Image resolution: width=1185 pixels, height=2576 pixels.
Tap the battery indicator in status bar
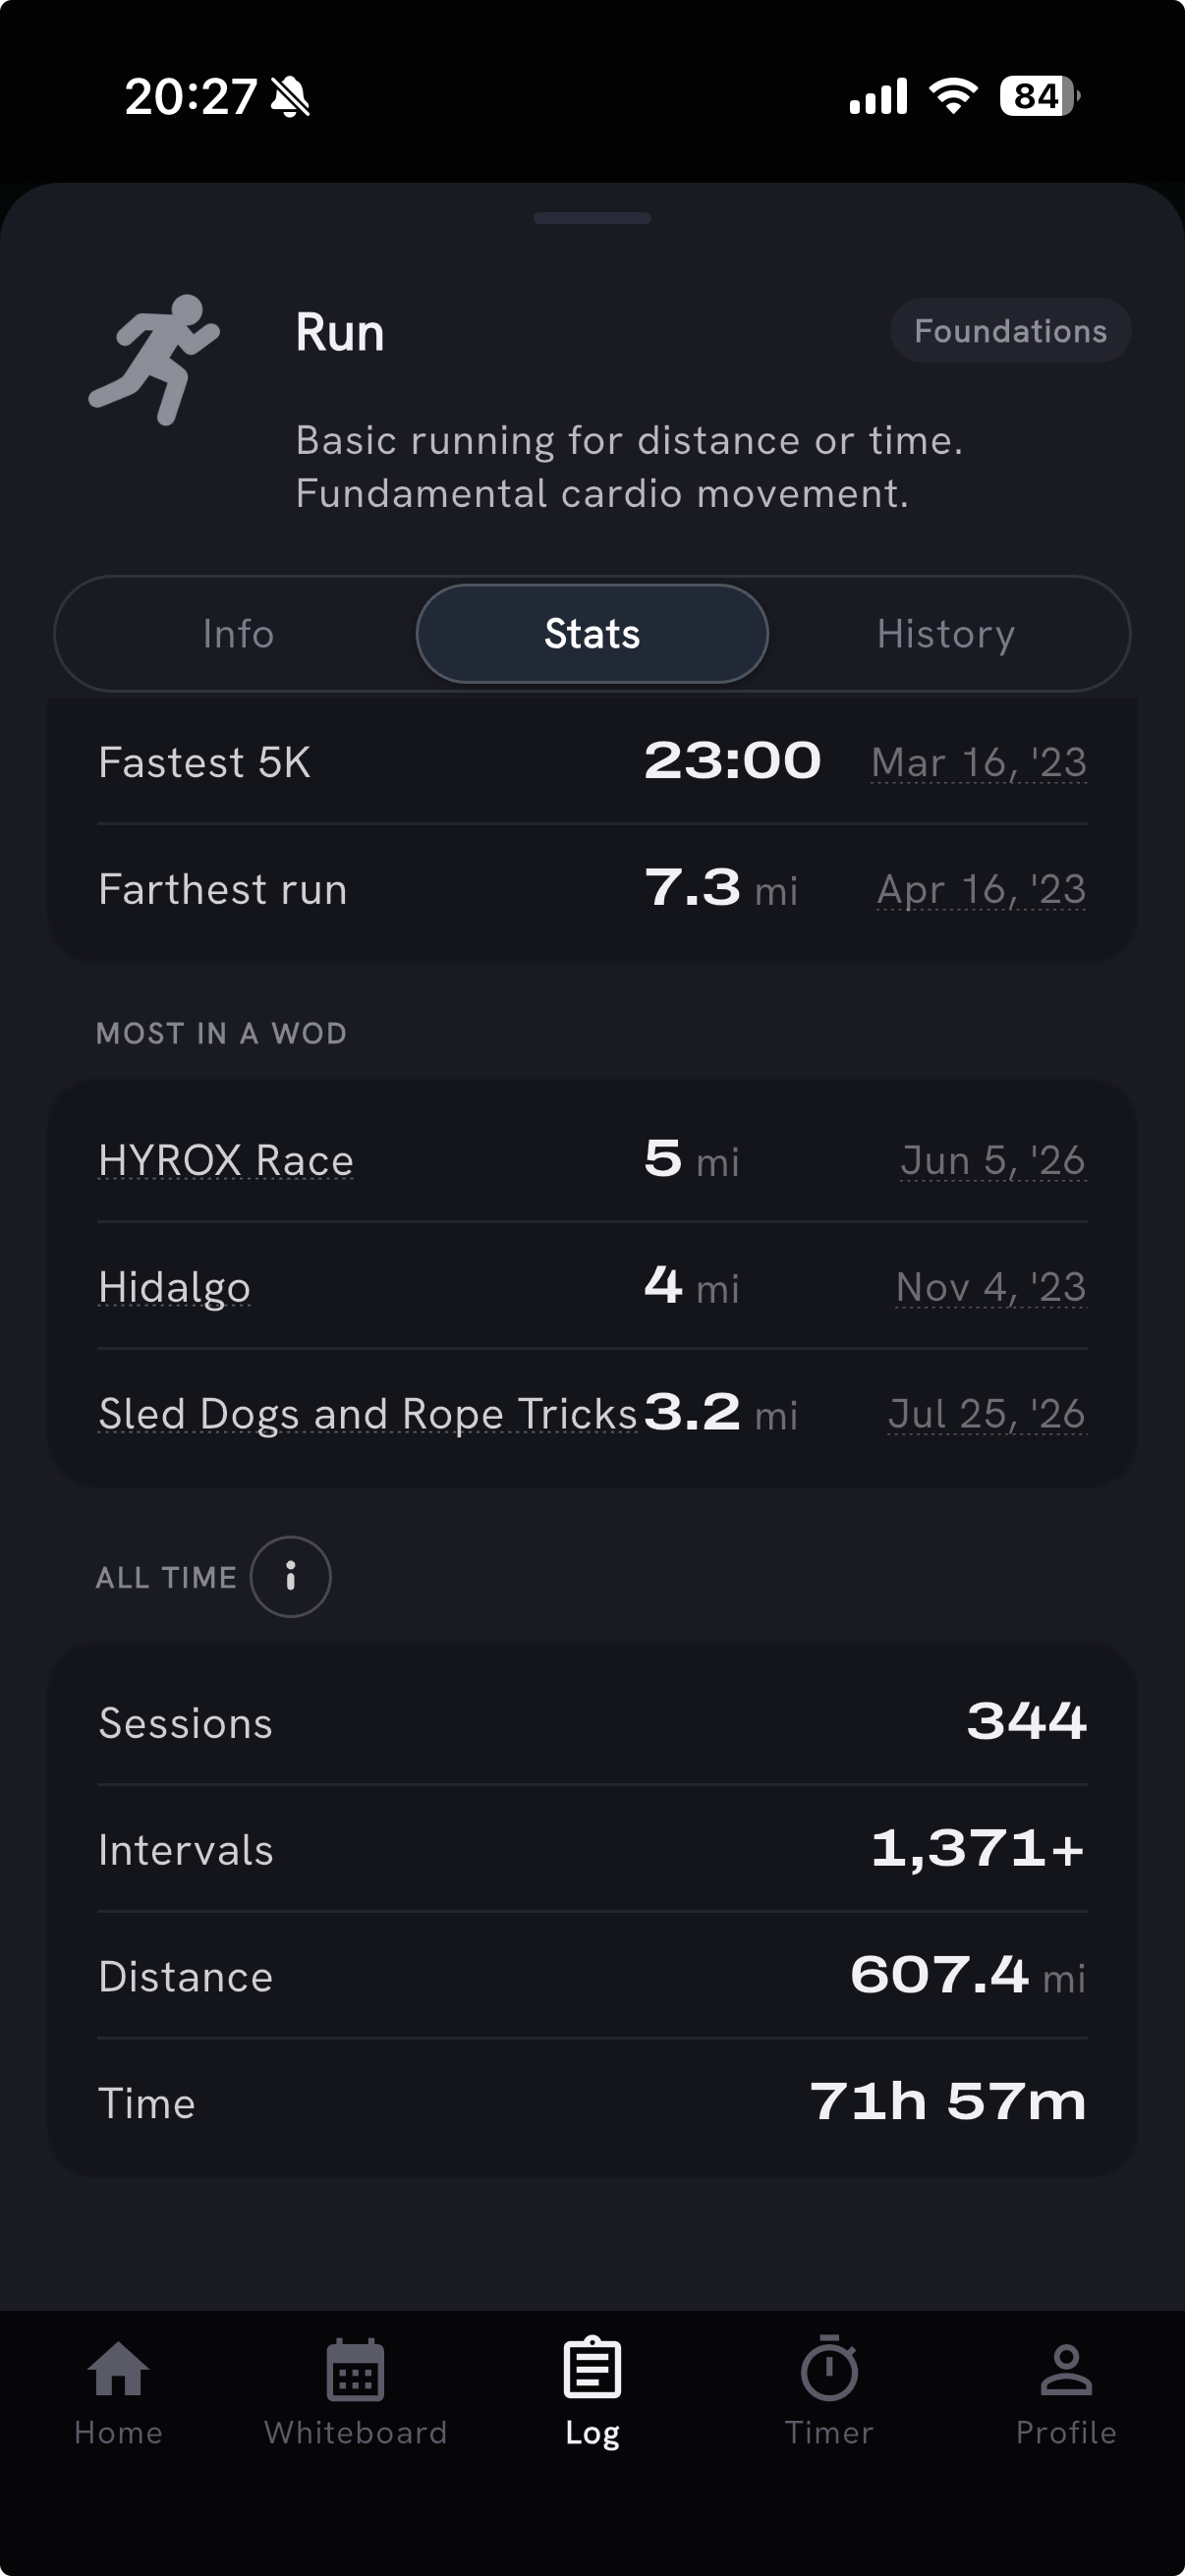tap(1040, 96)
